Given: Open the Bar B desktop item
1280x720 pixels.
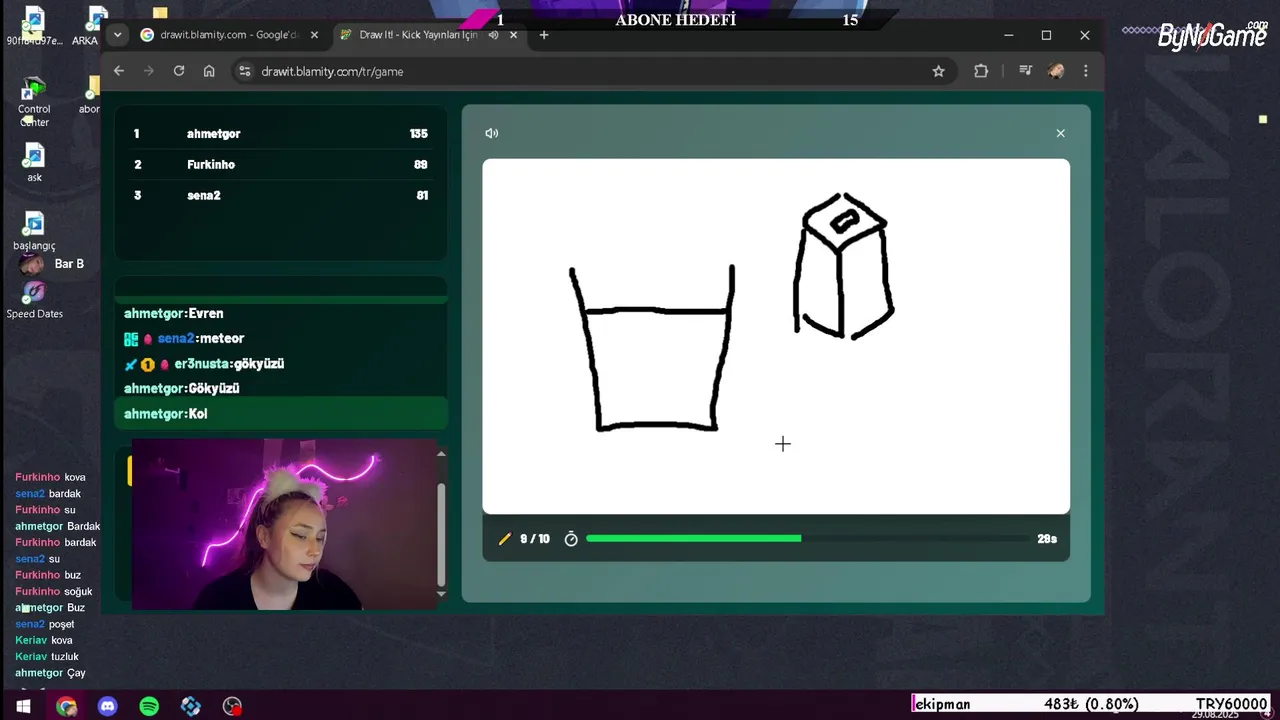Looking at the screenshot, I should (x=53, y=264).
